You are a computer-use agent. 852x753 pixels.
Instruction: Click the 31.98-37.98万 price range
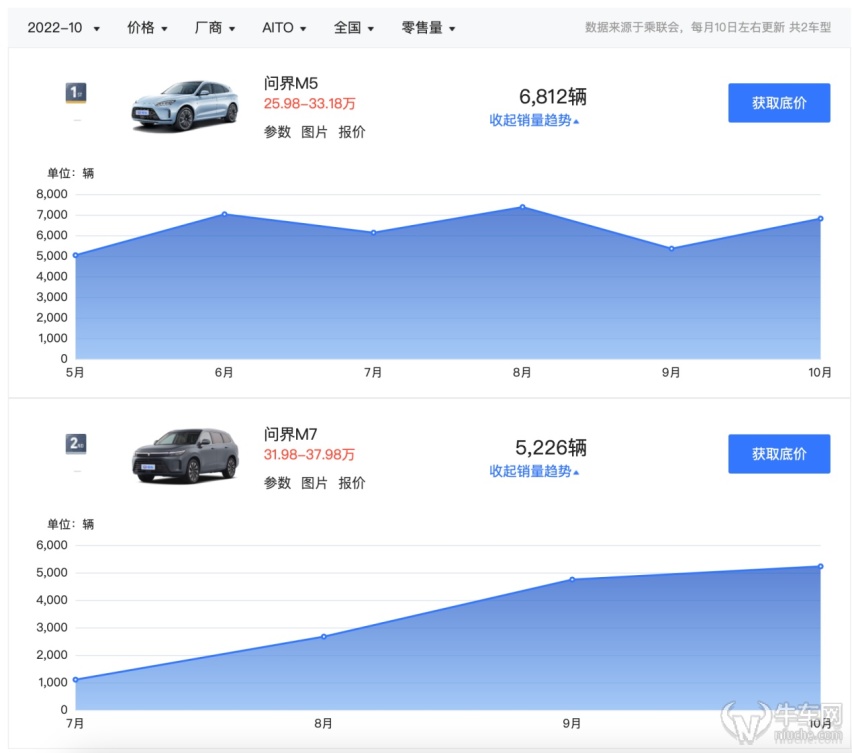click(309, 454)
